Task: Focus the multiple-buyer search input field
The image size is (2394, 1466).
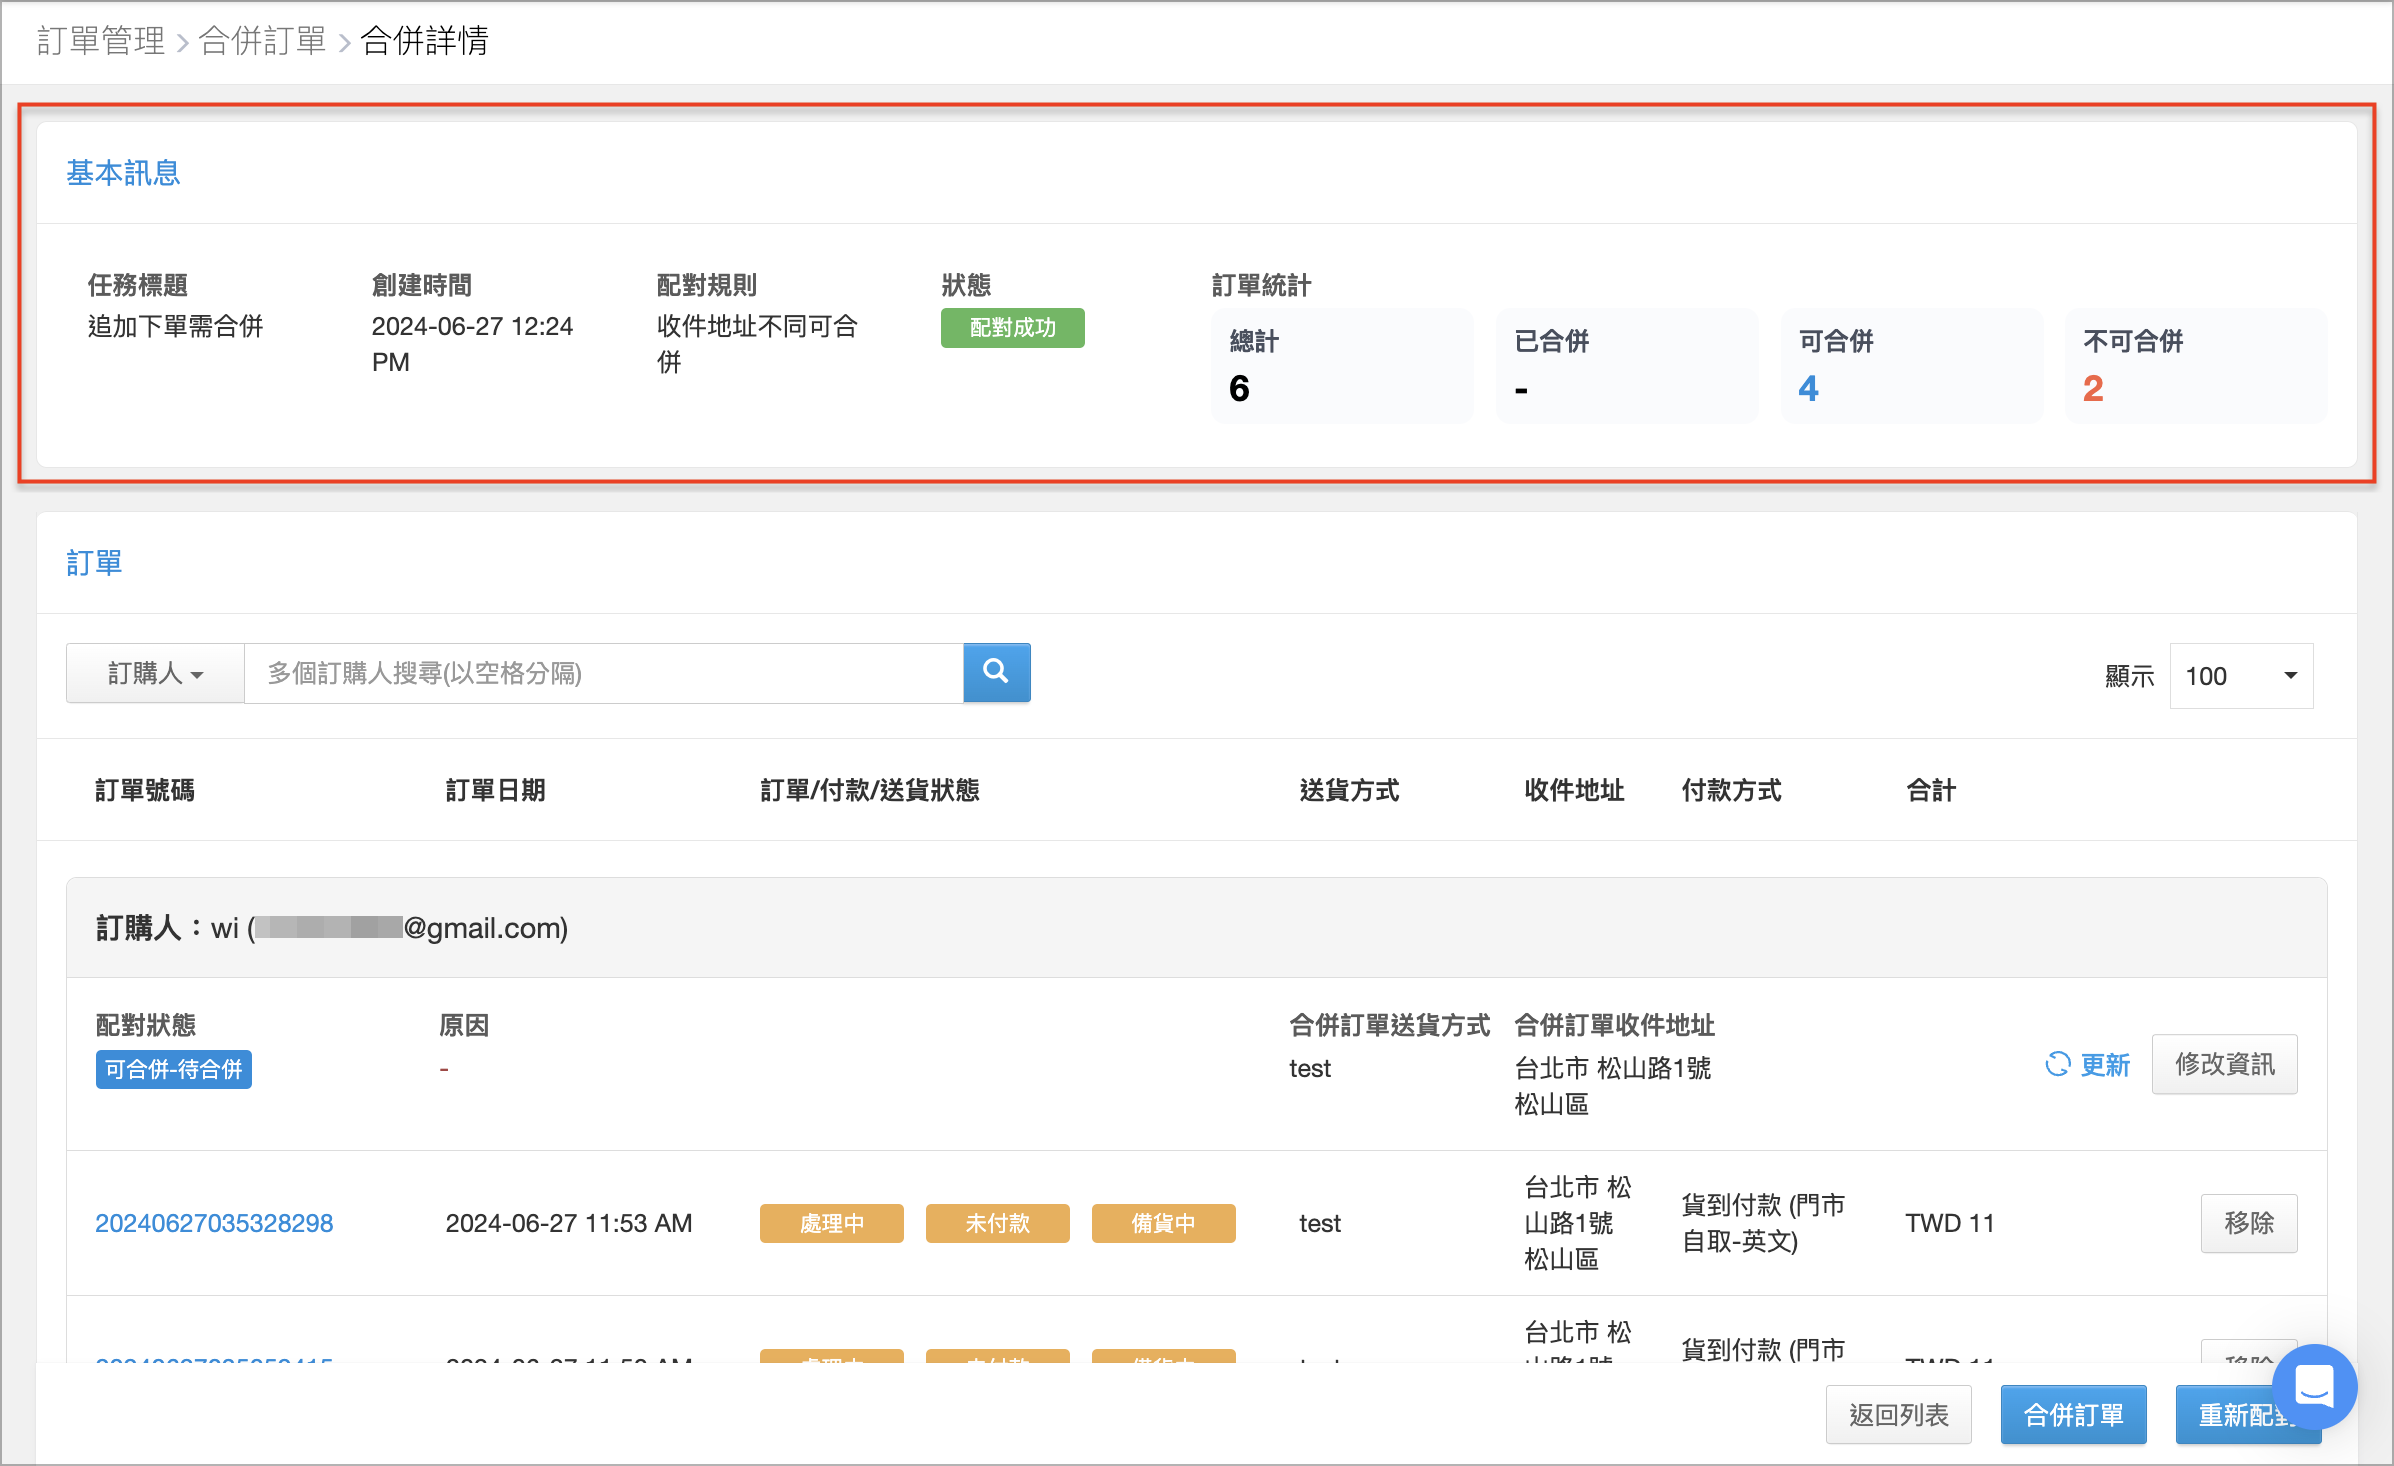Action: coord(604,673)
